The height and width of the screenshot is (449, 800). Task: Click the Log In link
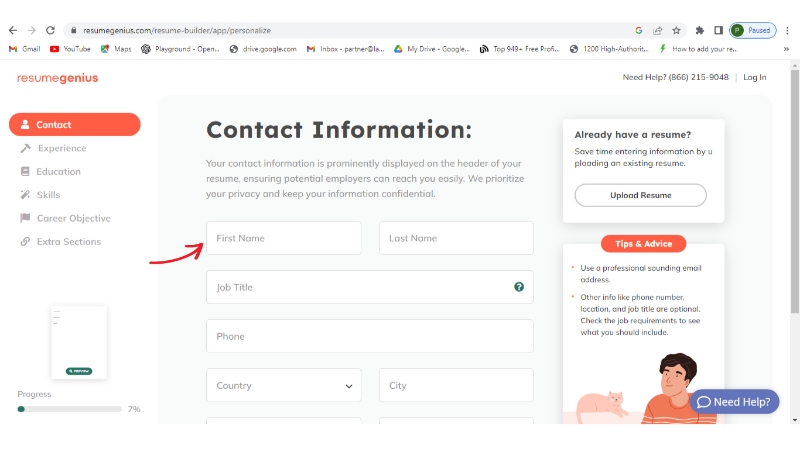(755, 77)
